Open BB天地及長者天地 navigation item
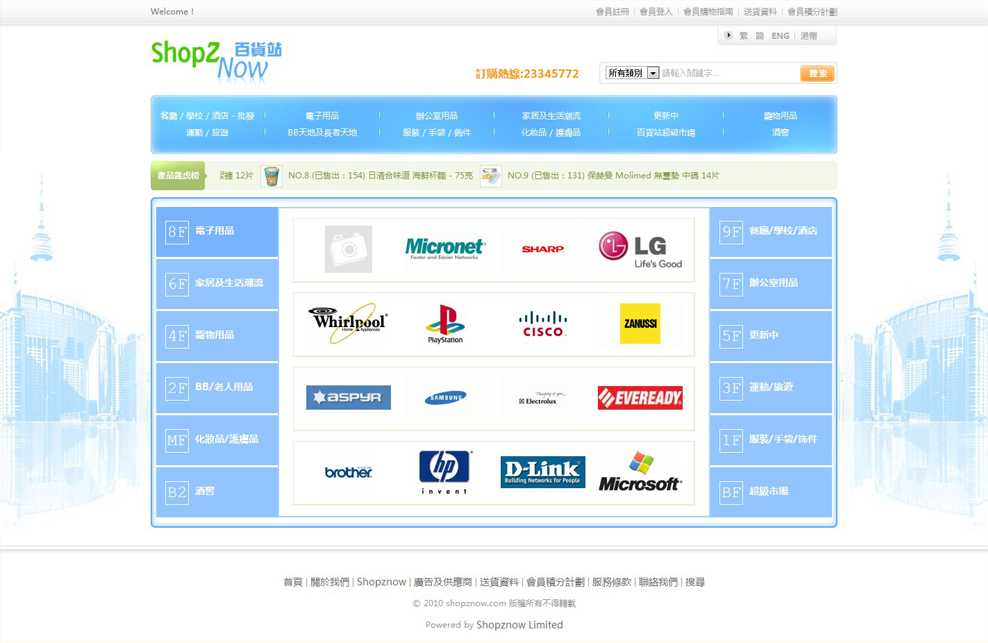This screenshot has width=988, height=643. click(323, 132)
